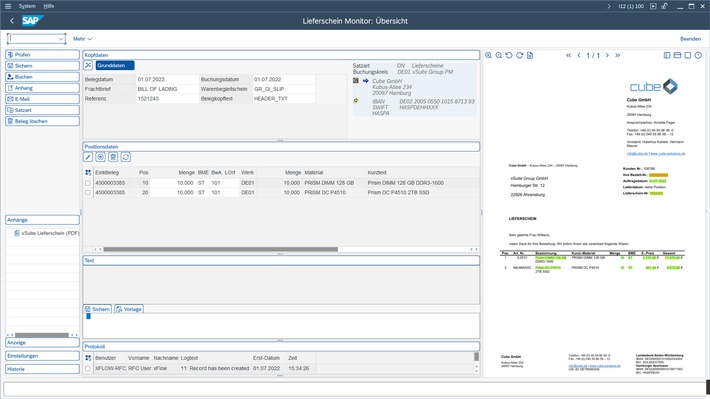This screenshot has width=710, height=399.
Task: Go to the first page of the document
Action: (569, 55)
